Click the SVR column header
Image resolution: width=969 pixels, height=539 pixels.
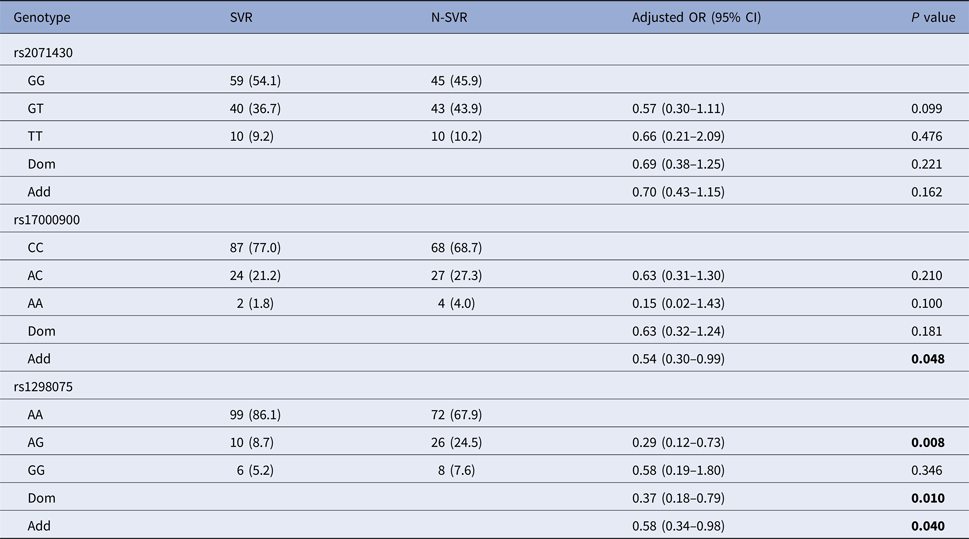tap(243, 18)
